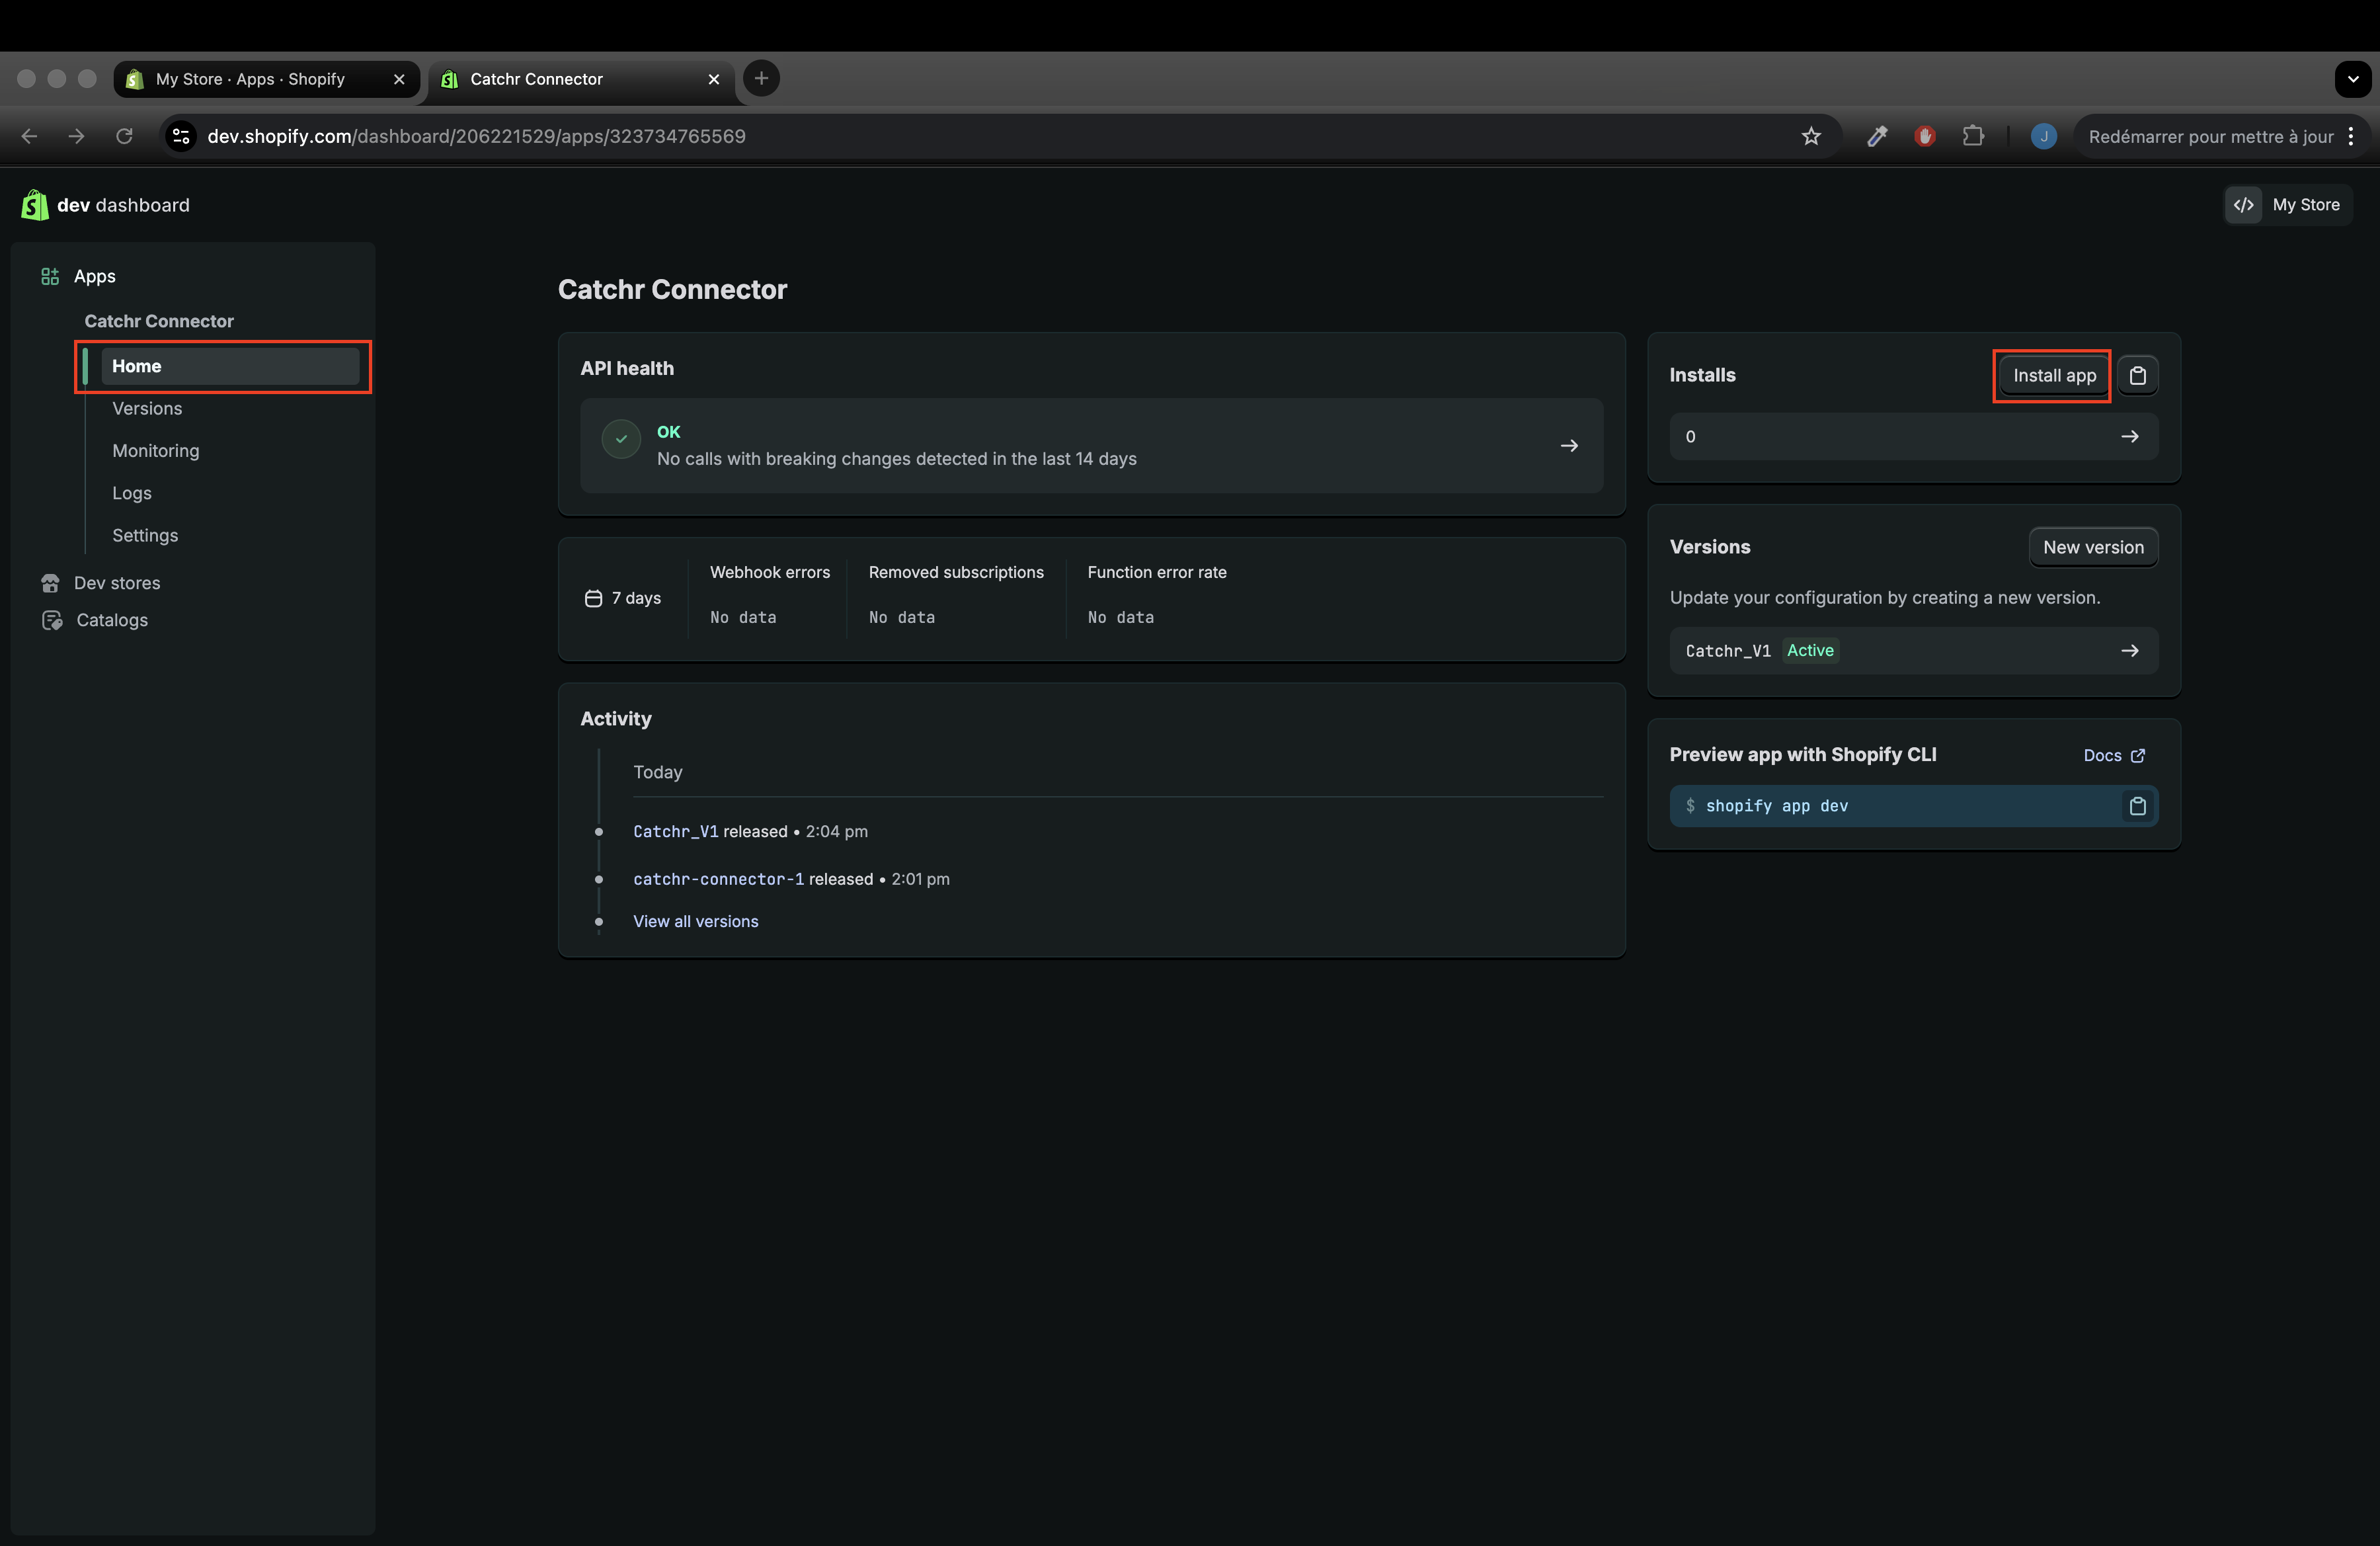This screenshot has width=2380, height=1546.
Task: Click the Shopify dev dashboard logo
Action: (35, 205)
